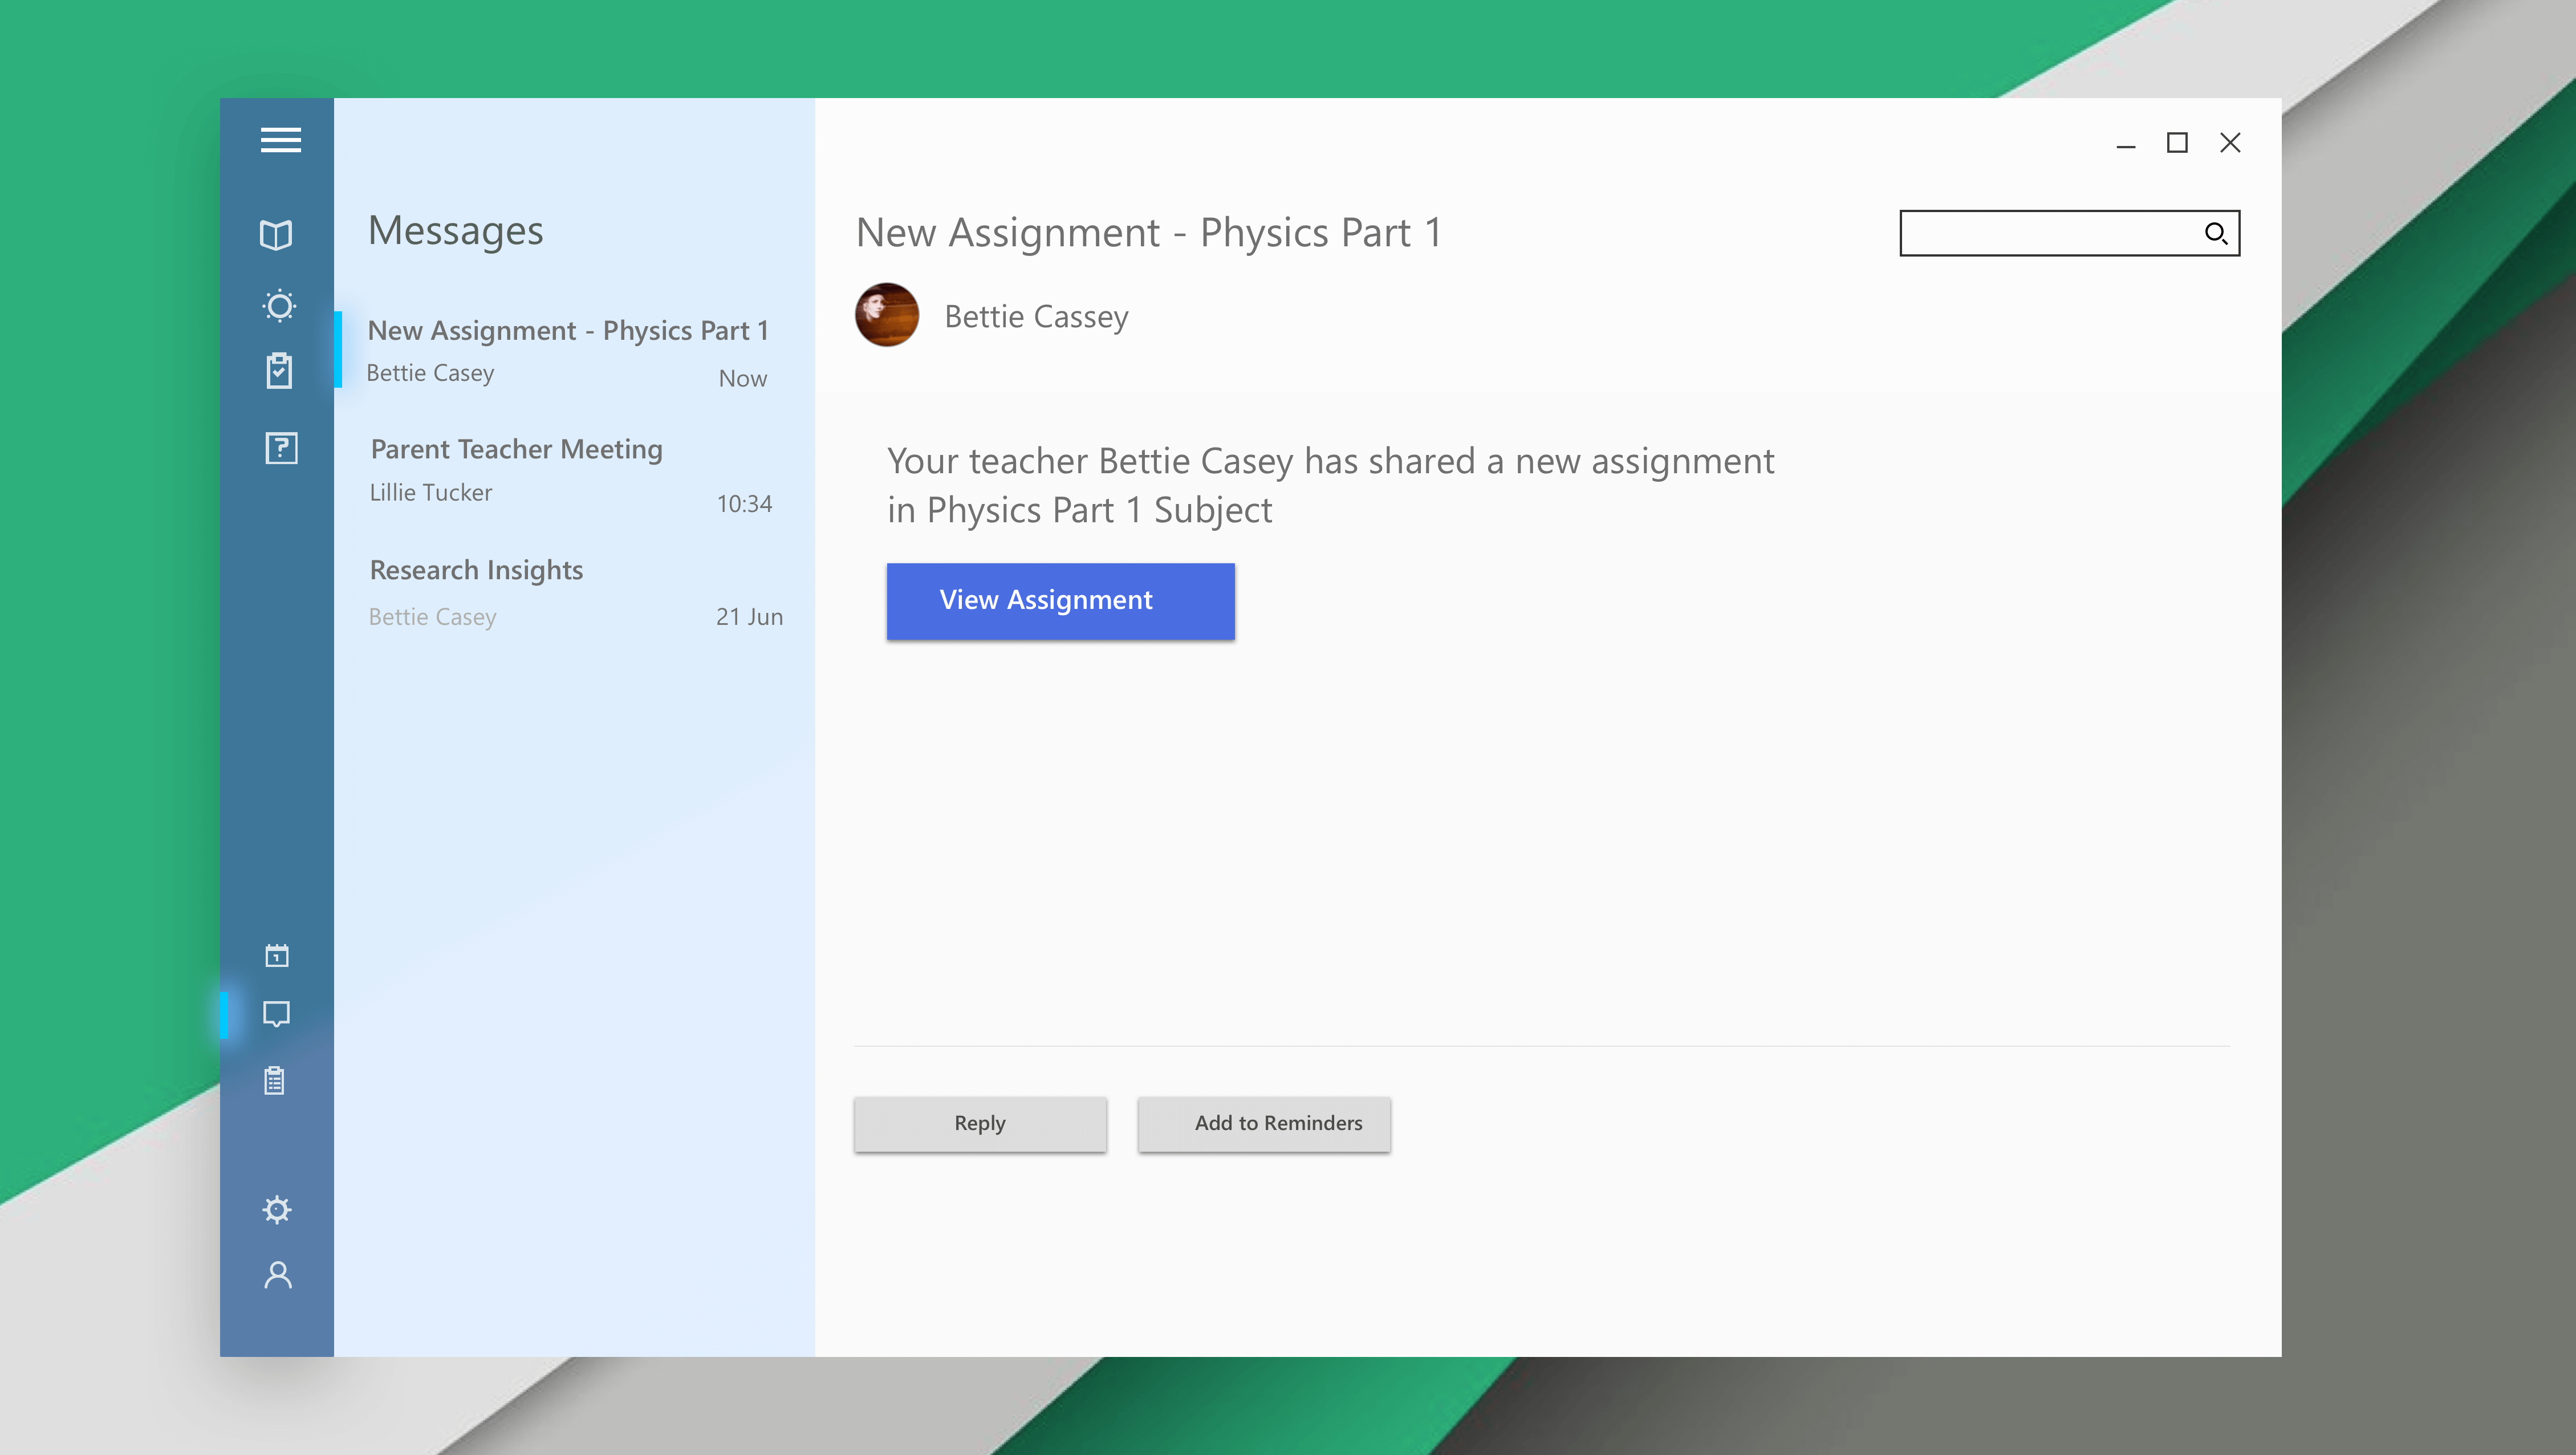Open the clipboard checklist icon
This screenshot has height=1455, width=2576.
(x=279, y=371)
